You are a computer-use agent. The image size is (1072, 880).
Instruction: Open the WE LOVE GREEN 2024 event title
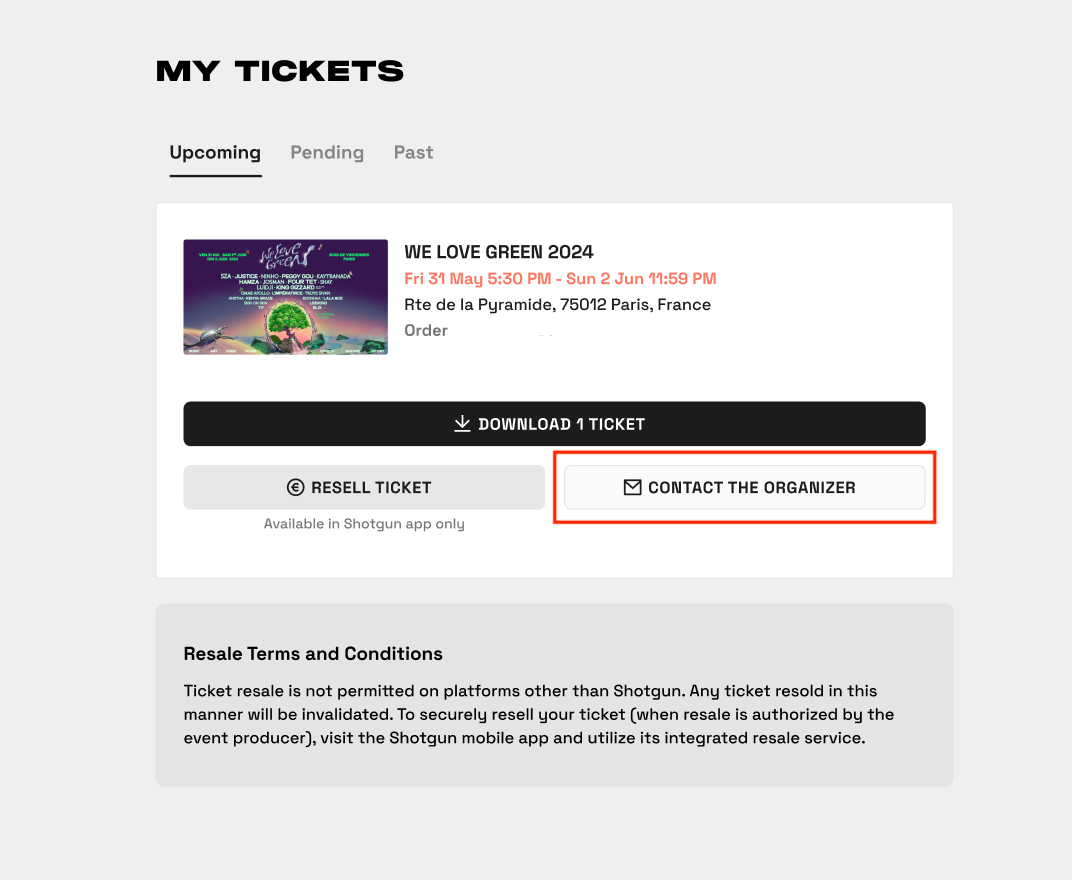tap(498, 252)
